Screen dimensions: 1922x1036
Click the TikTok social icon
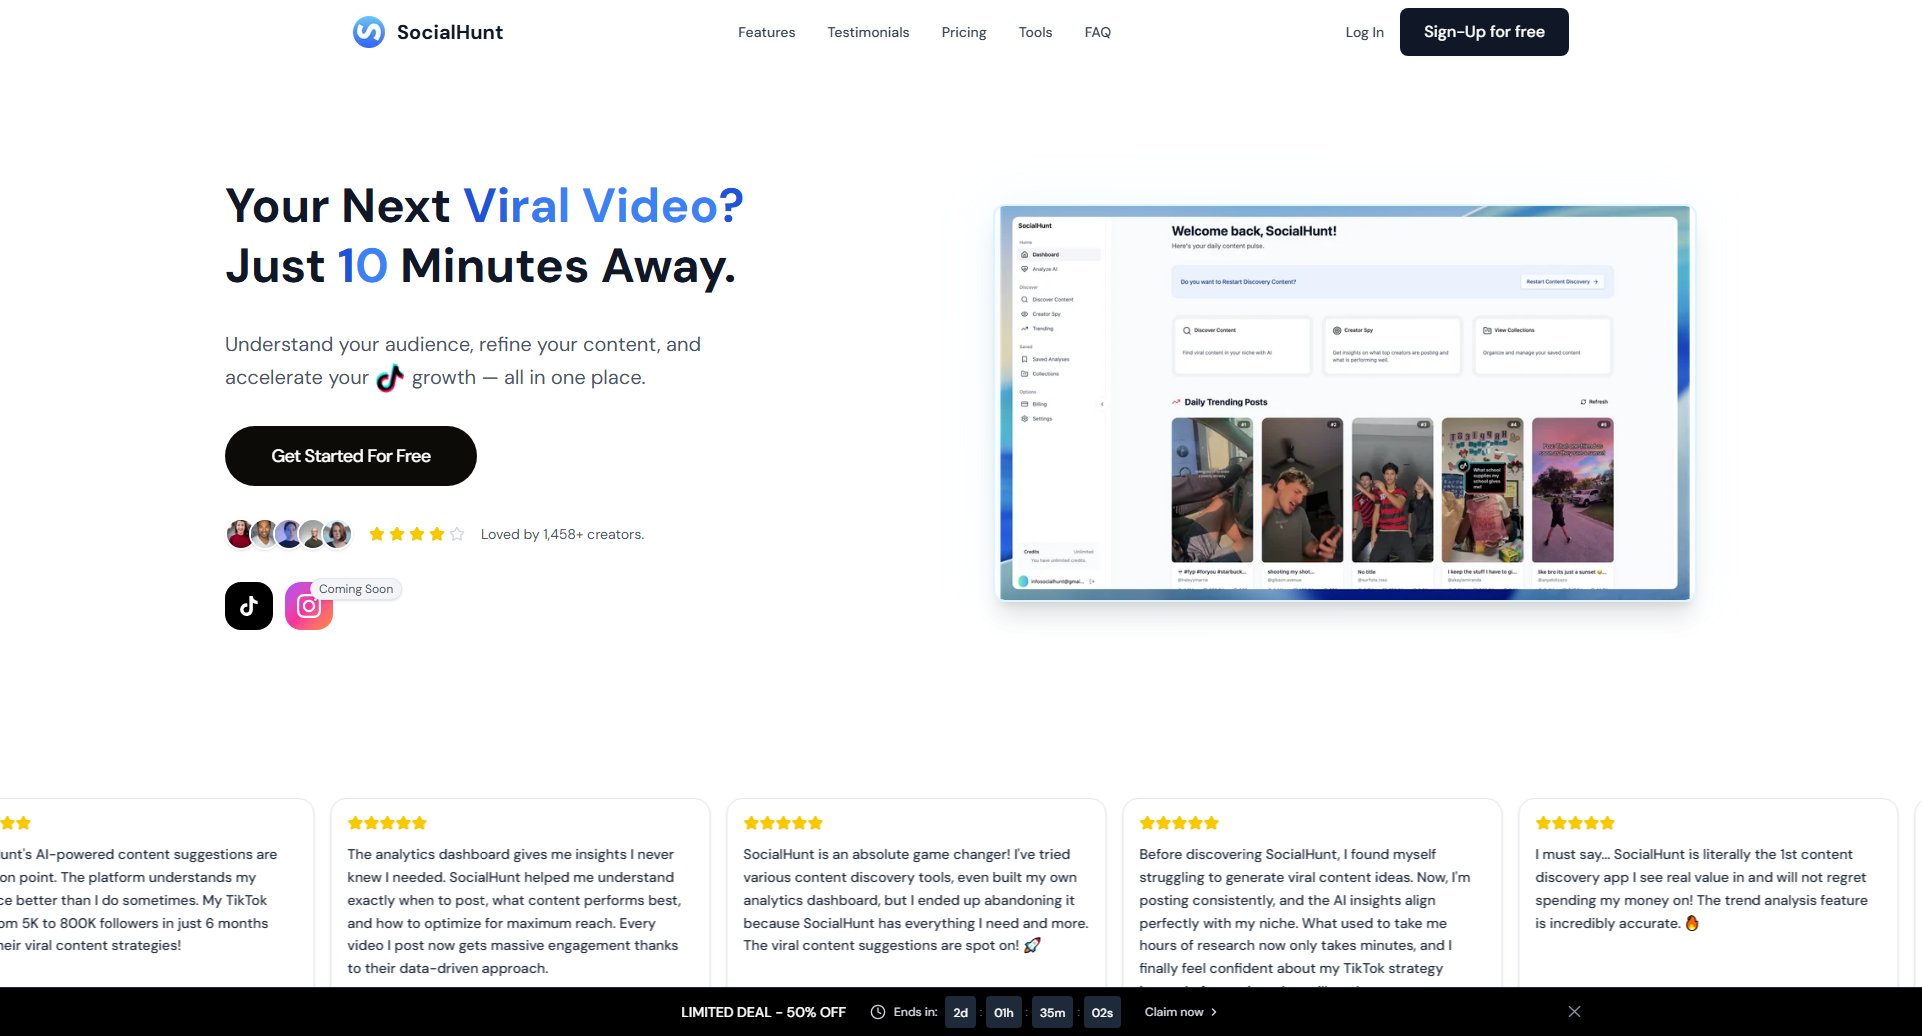point(248,605)
